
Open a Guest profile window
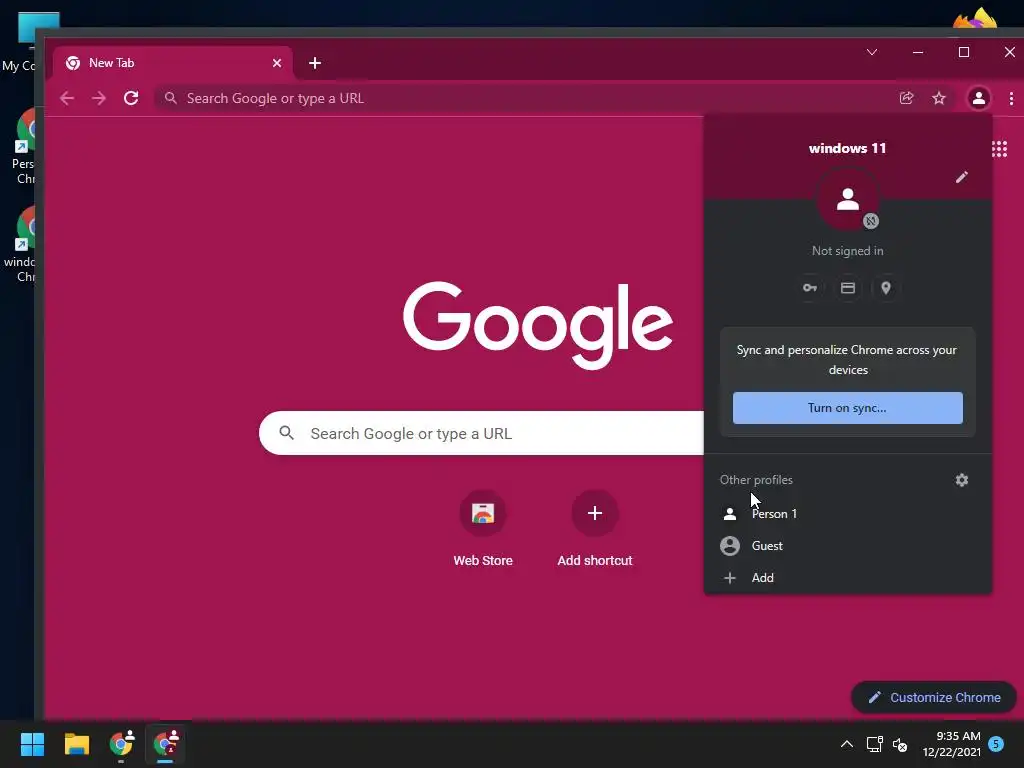(x=847, y=546)
